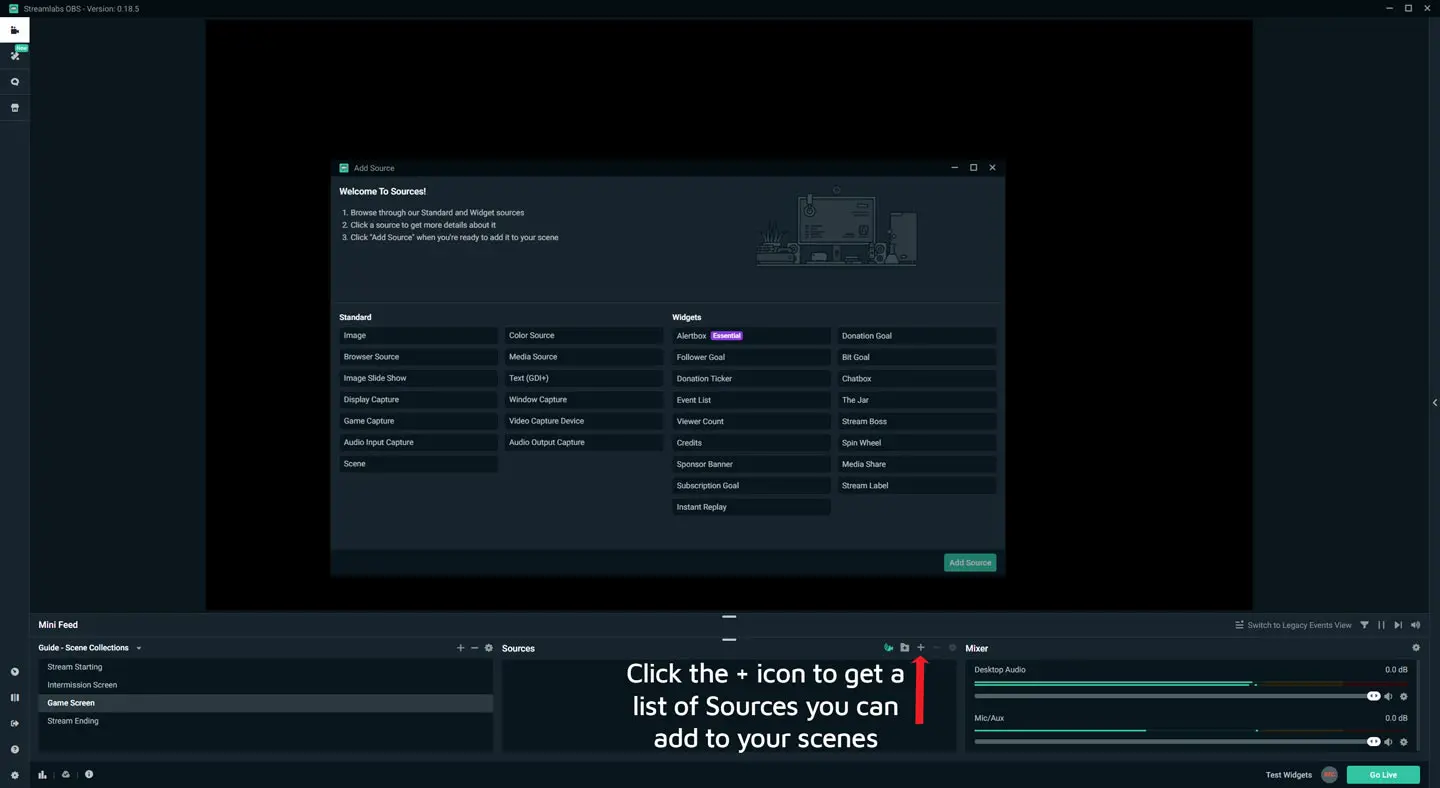Pick the Window Capture source
Screen dimensions: 1440x788
[x=583, y=400]
